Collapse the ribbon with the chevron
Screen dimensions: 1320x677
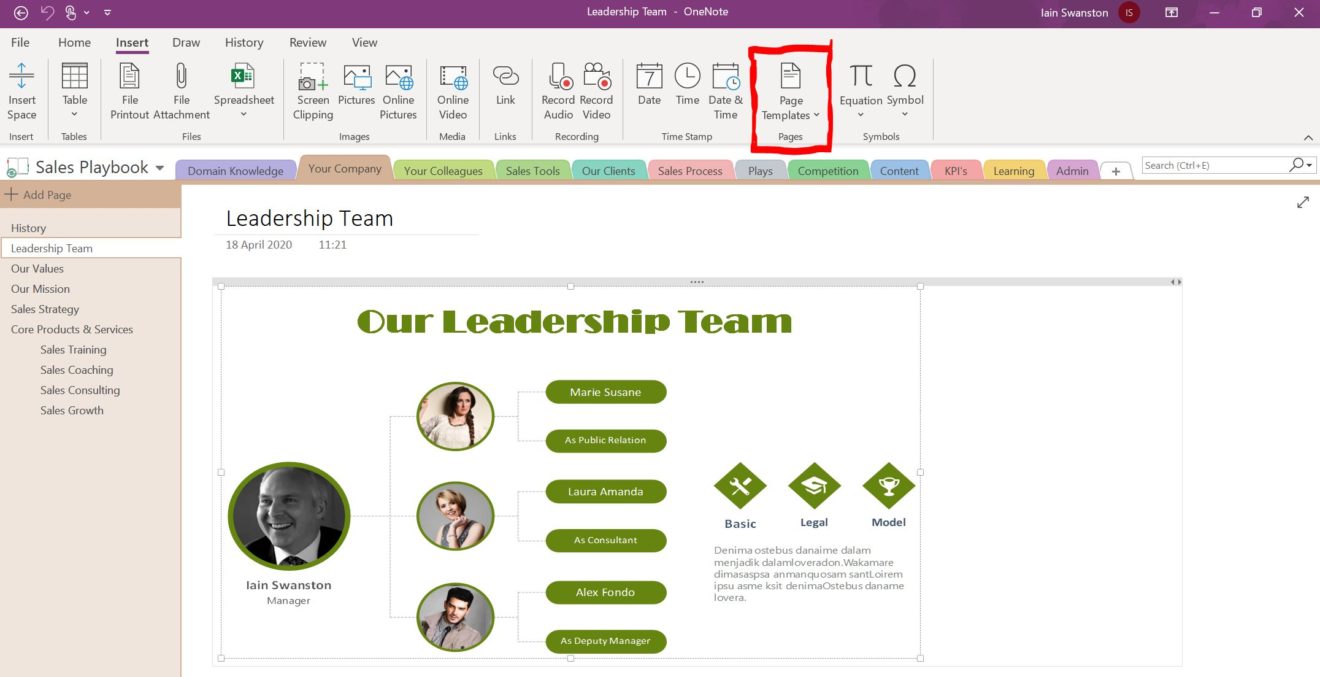[x=1307, y=138]
